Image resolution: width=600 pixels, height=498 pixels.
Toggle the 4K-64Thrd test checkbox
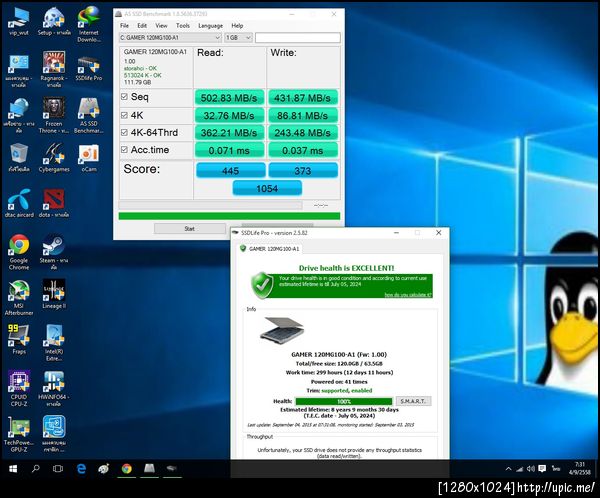(x=124, y=132)
